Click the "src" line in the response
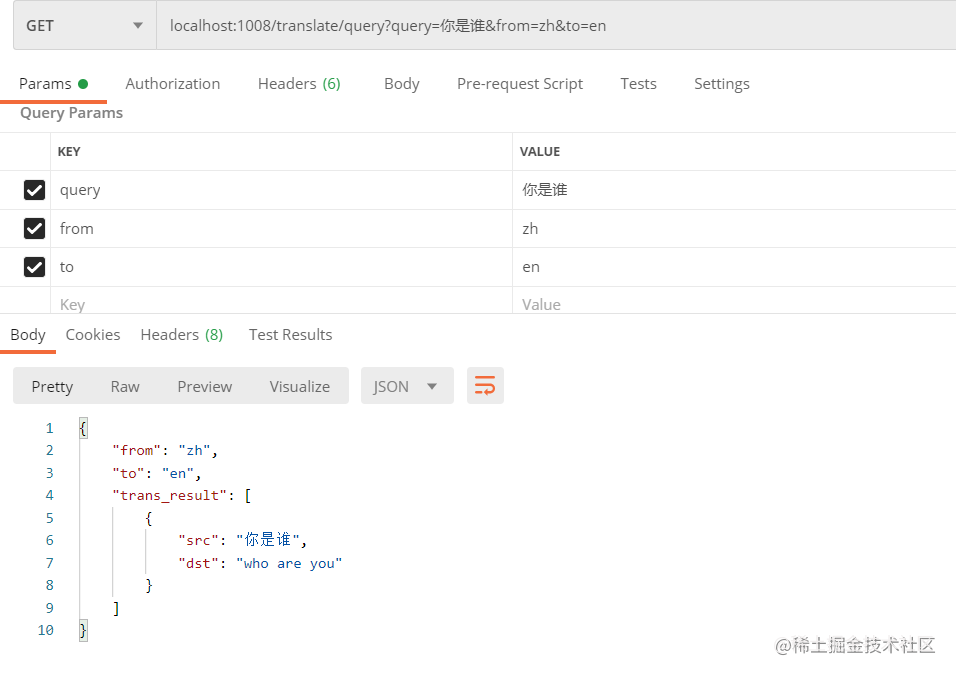Screen dimensions: 956x676 point(242,540)
